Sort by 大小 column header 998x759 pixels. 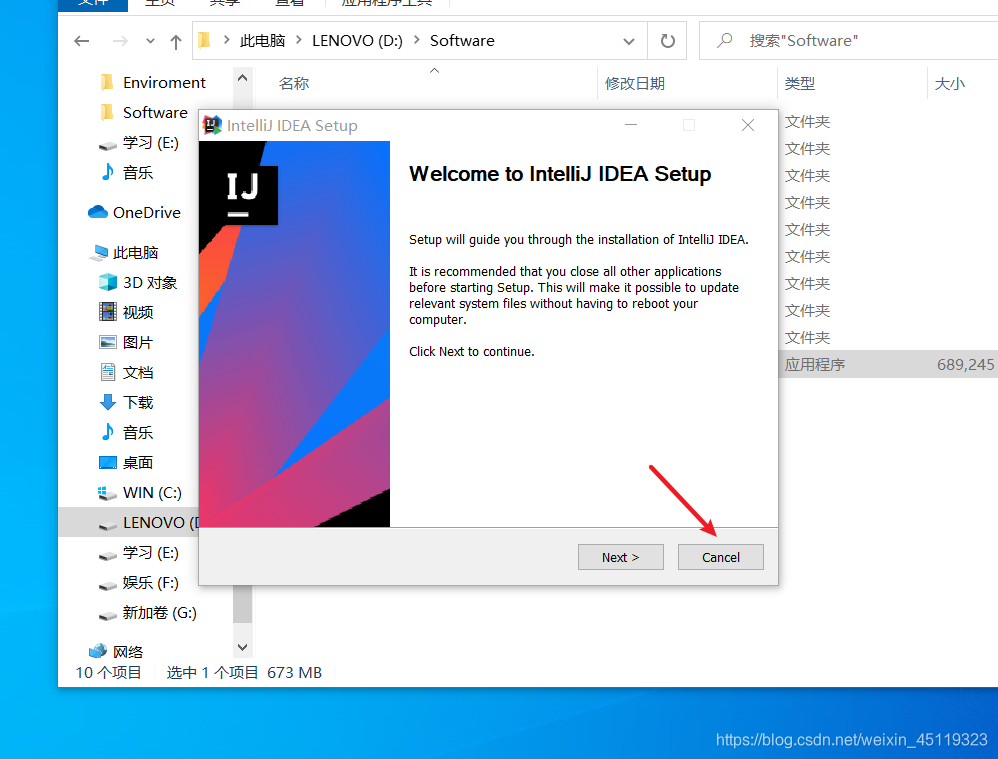(x=950, y=83)
